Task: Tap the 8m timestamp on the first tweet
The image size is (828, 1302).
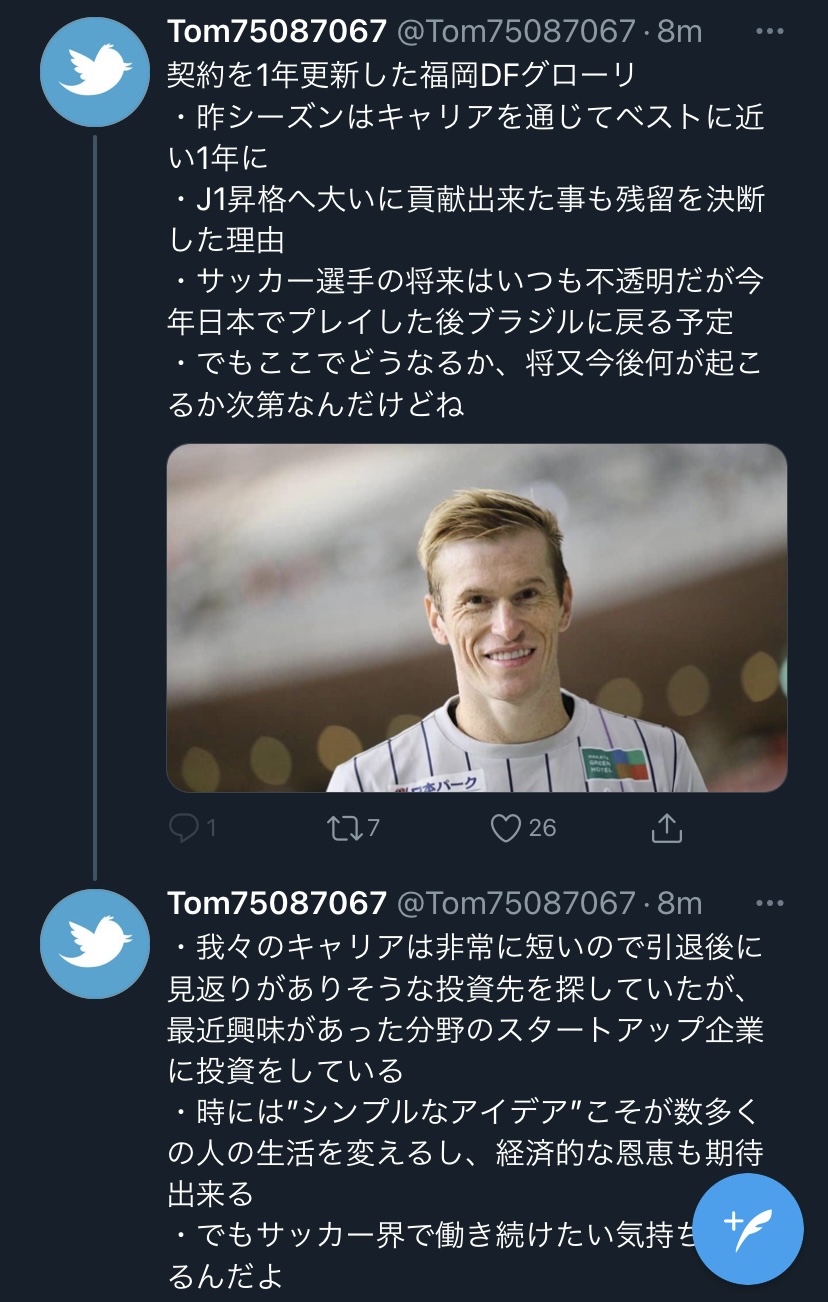Action: (x=680, y=32)
